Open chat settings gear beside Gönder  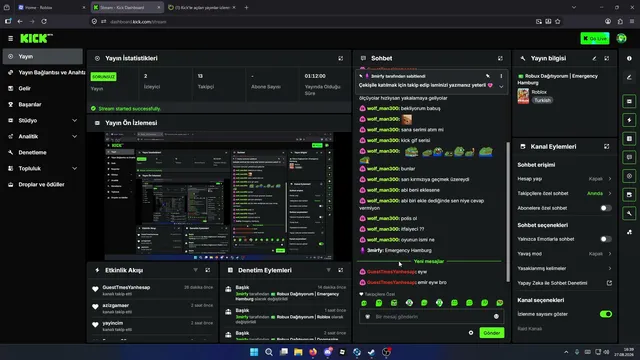pos(471,333)
